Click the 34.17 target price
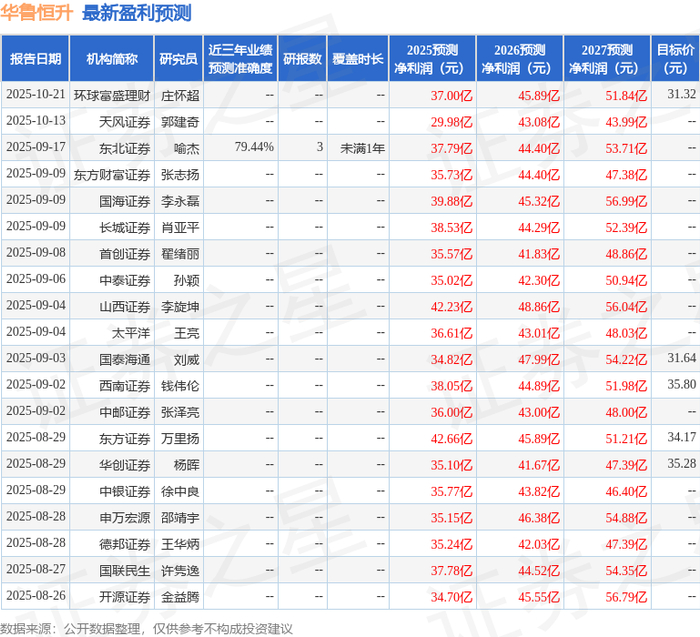This screenshot has width=700, height=637. [682, 437]
